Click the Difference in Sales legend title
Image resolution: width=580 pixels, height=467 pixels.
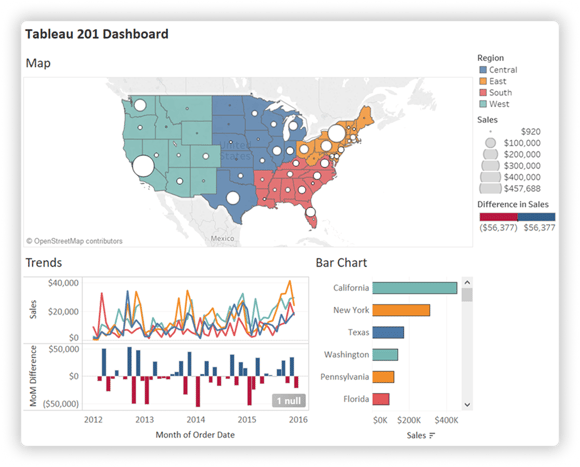click(513, 204)
